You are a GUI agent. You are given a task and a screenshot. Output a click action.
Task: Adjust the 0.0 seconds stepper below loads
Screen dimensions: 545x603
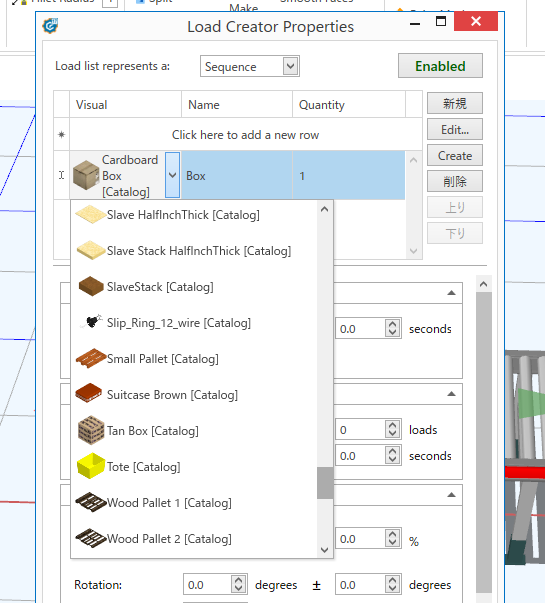pyautogui.click(x=392, y=456)
